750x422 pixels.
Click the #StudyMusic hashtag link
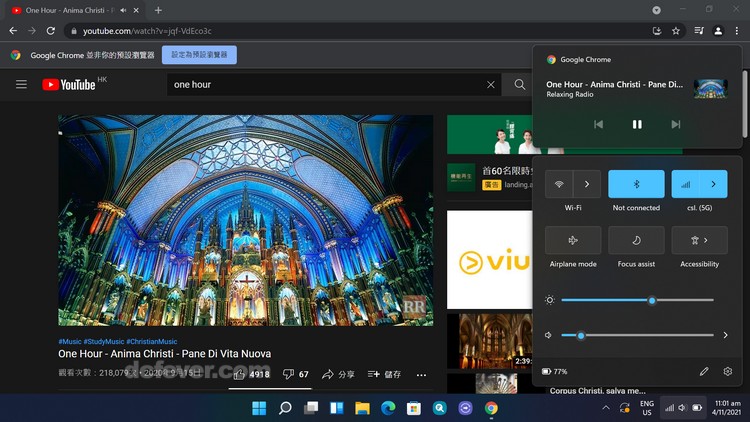point(103,342)
